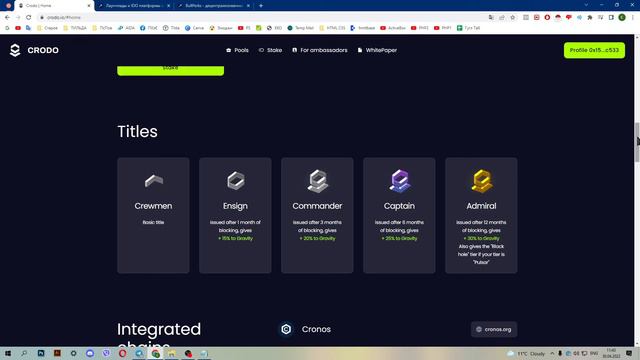
Task: Click the Ensign card name
Action: pos(236,206)
